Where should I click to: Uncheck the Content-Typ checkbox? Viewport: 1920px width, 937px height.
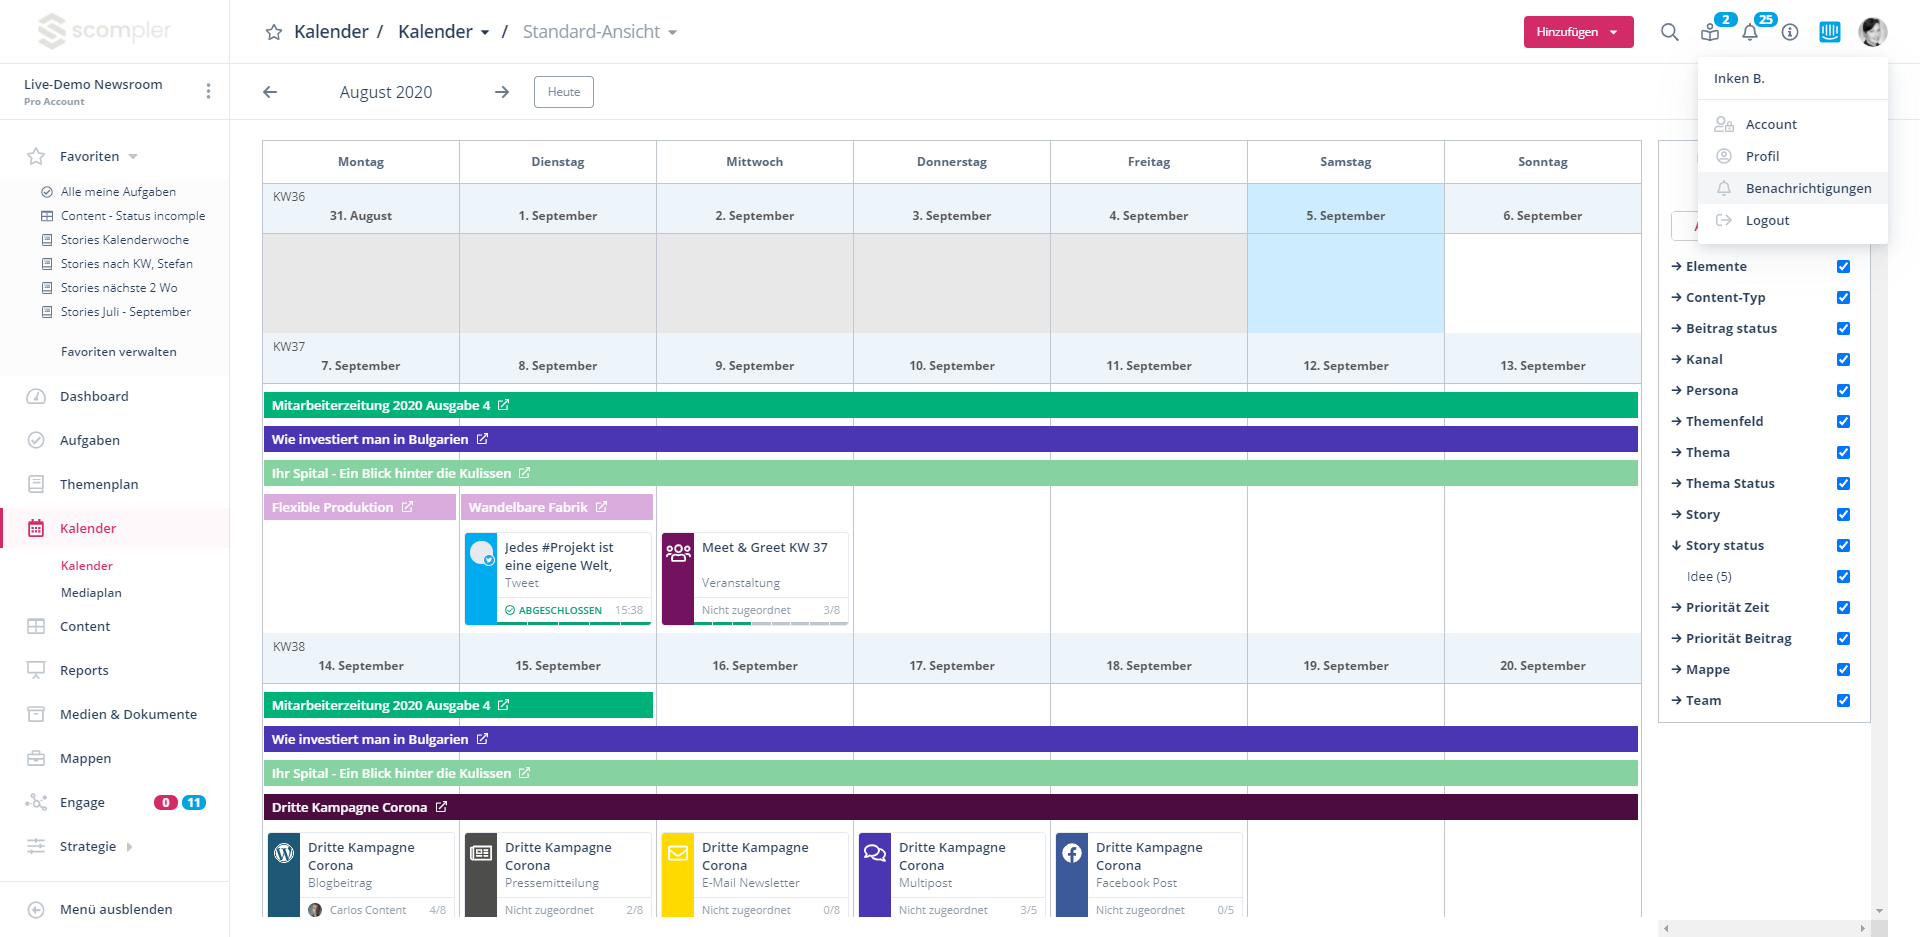1843,298
